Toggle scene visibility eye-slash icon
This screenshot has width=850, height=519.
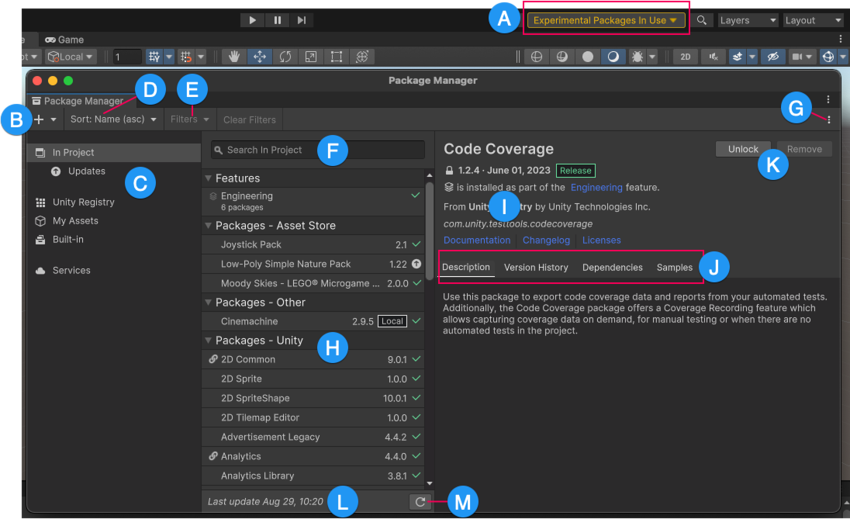pos(771,57)
